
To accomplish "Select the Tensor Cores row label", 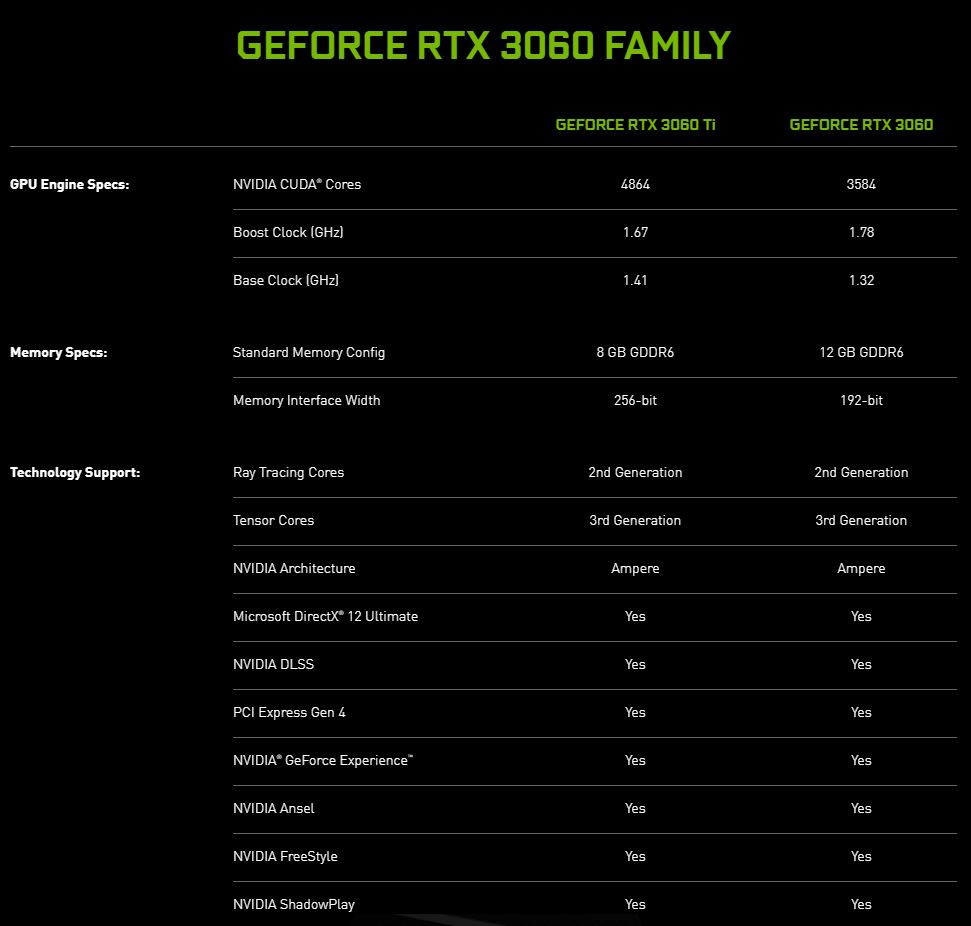I will click(273, 520).
